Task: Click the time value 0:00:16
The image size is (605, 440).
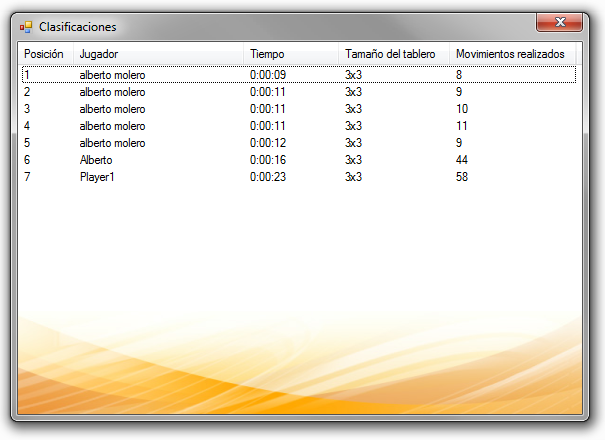Action: point(268,160)
